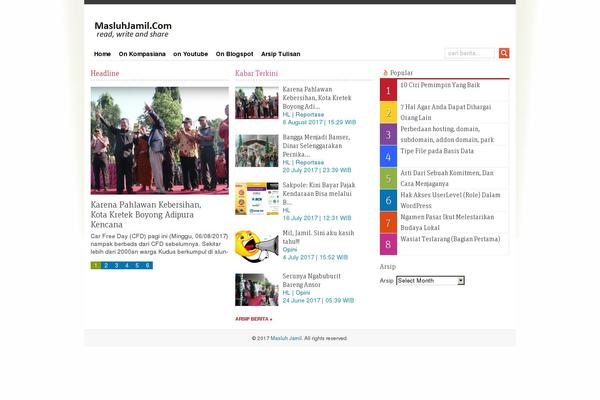Open the article Serunya Ngabuburit Bareng Ansor
This screenshot has height=400, width=600.
pyautogui.click(x=311, y=281)
